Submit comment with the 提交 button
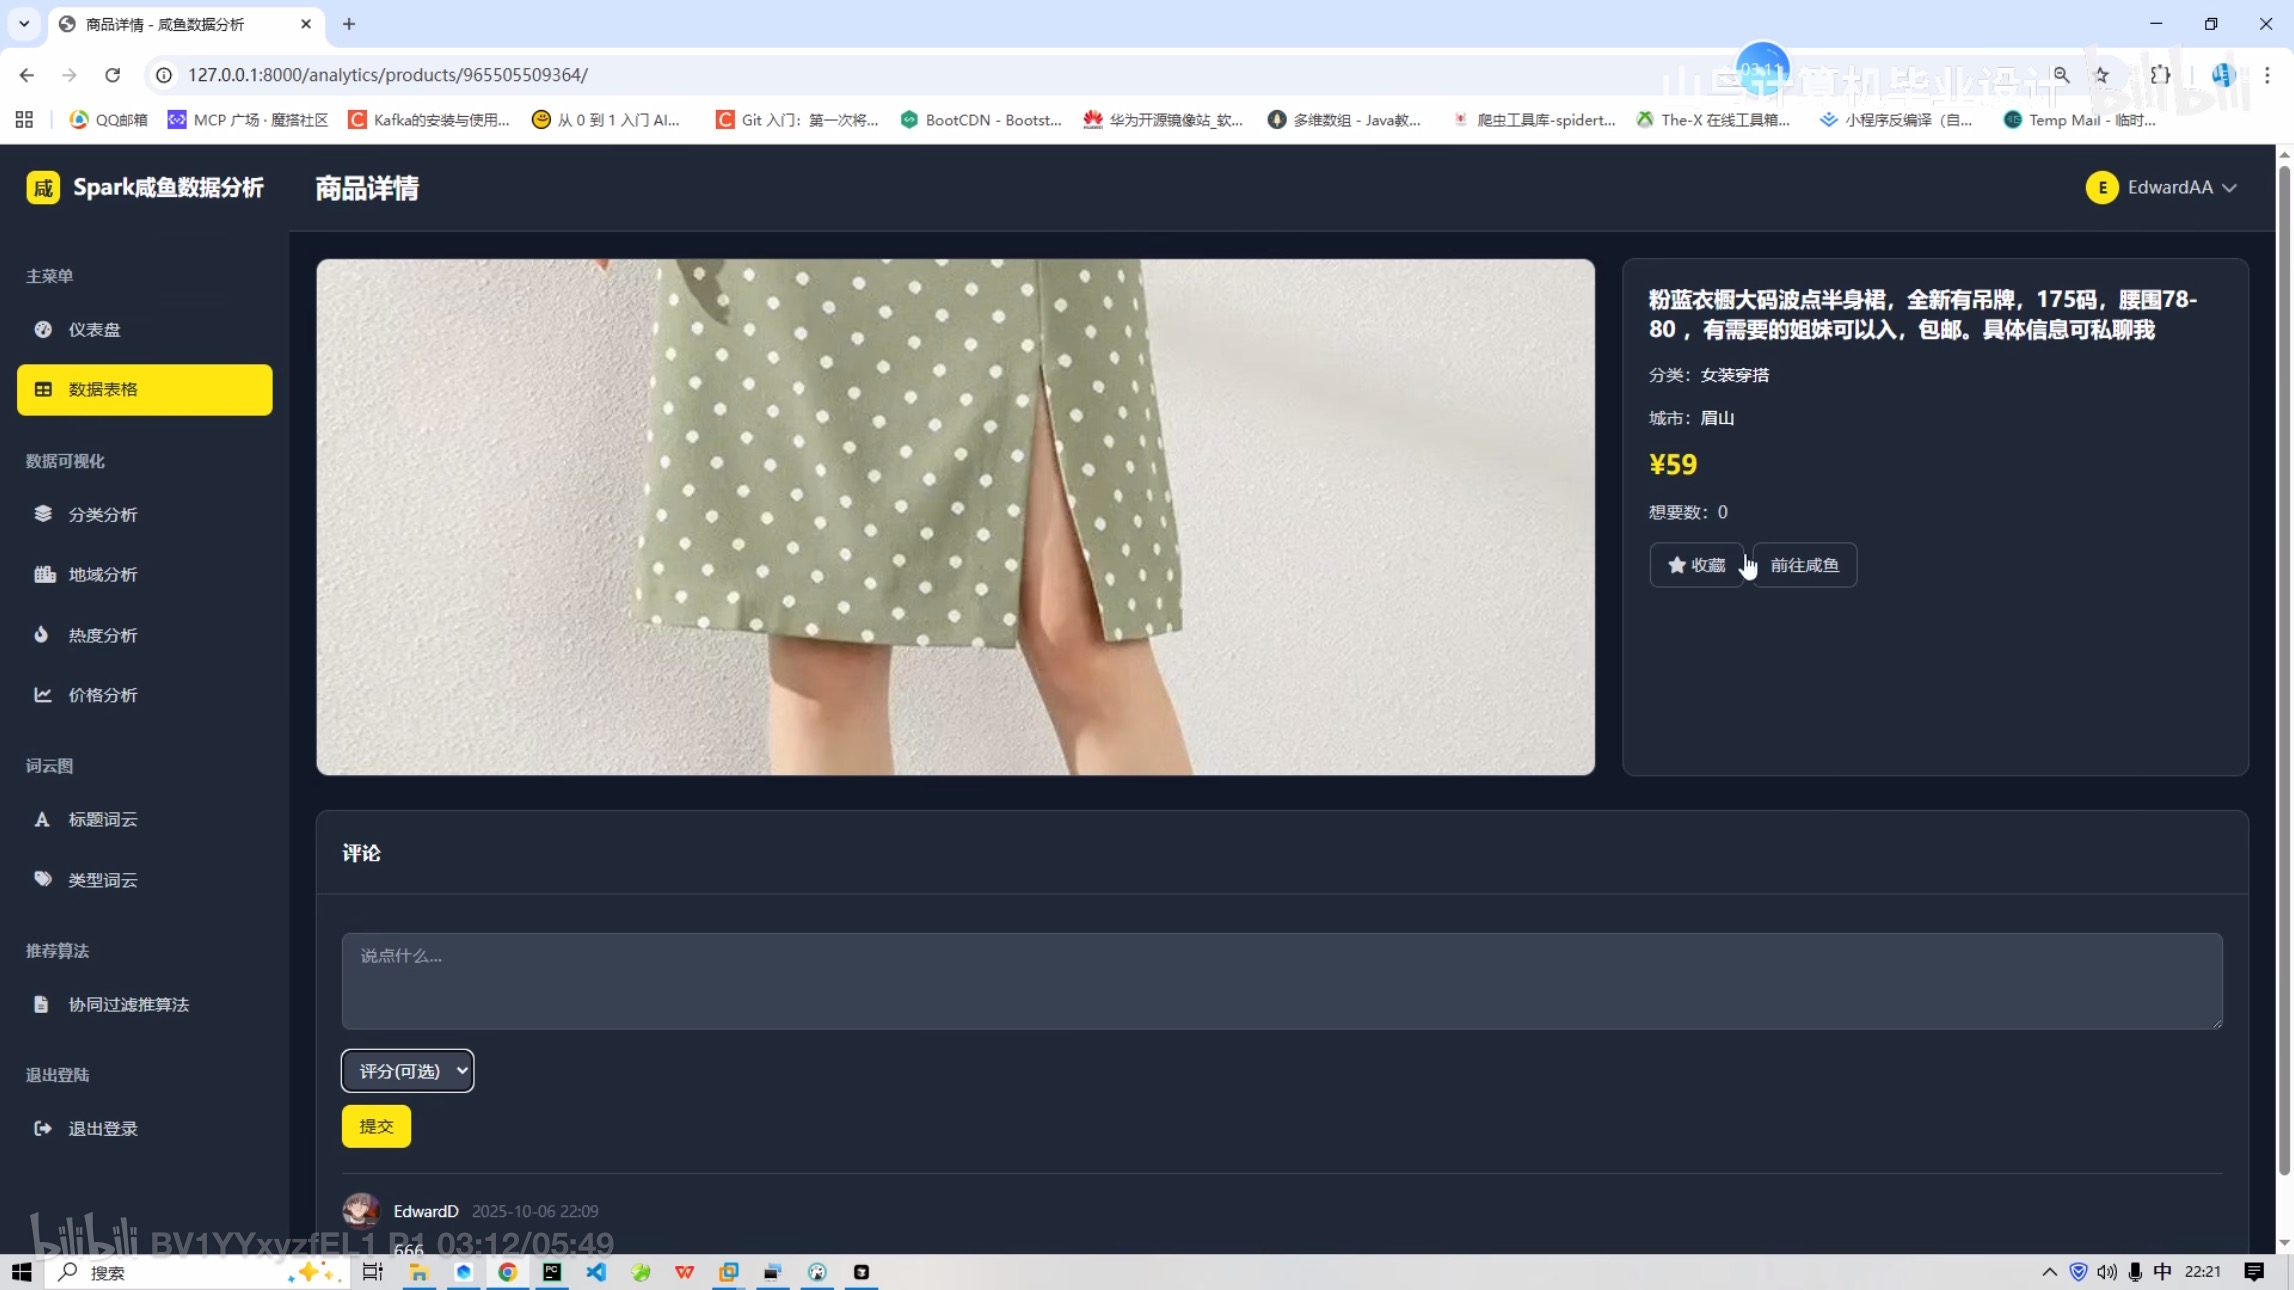The height and width of the screenshot is (1290, 2294). coord(376,1126)
